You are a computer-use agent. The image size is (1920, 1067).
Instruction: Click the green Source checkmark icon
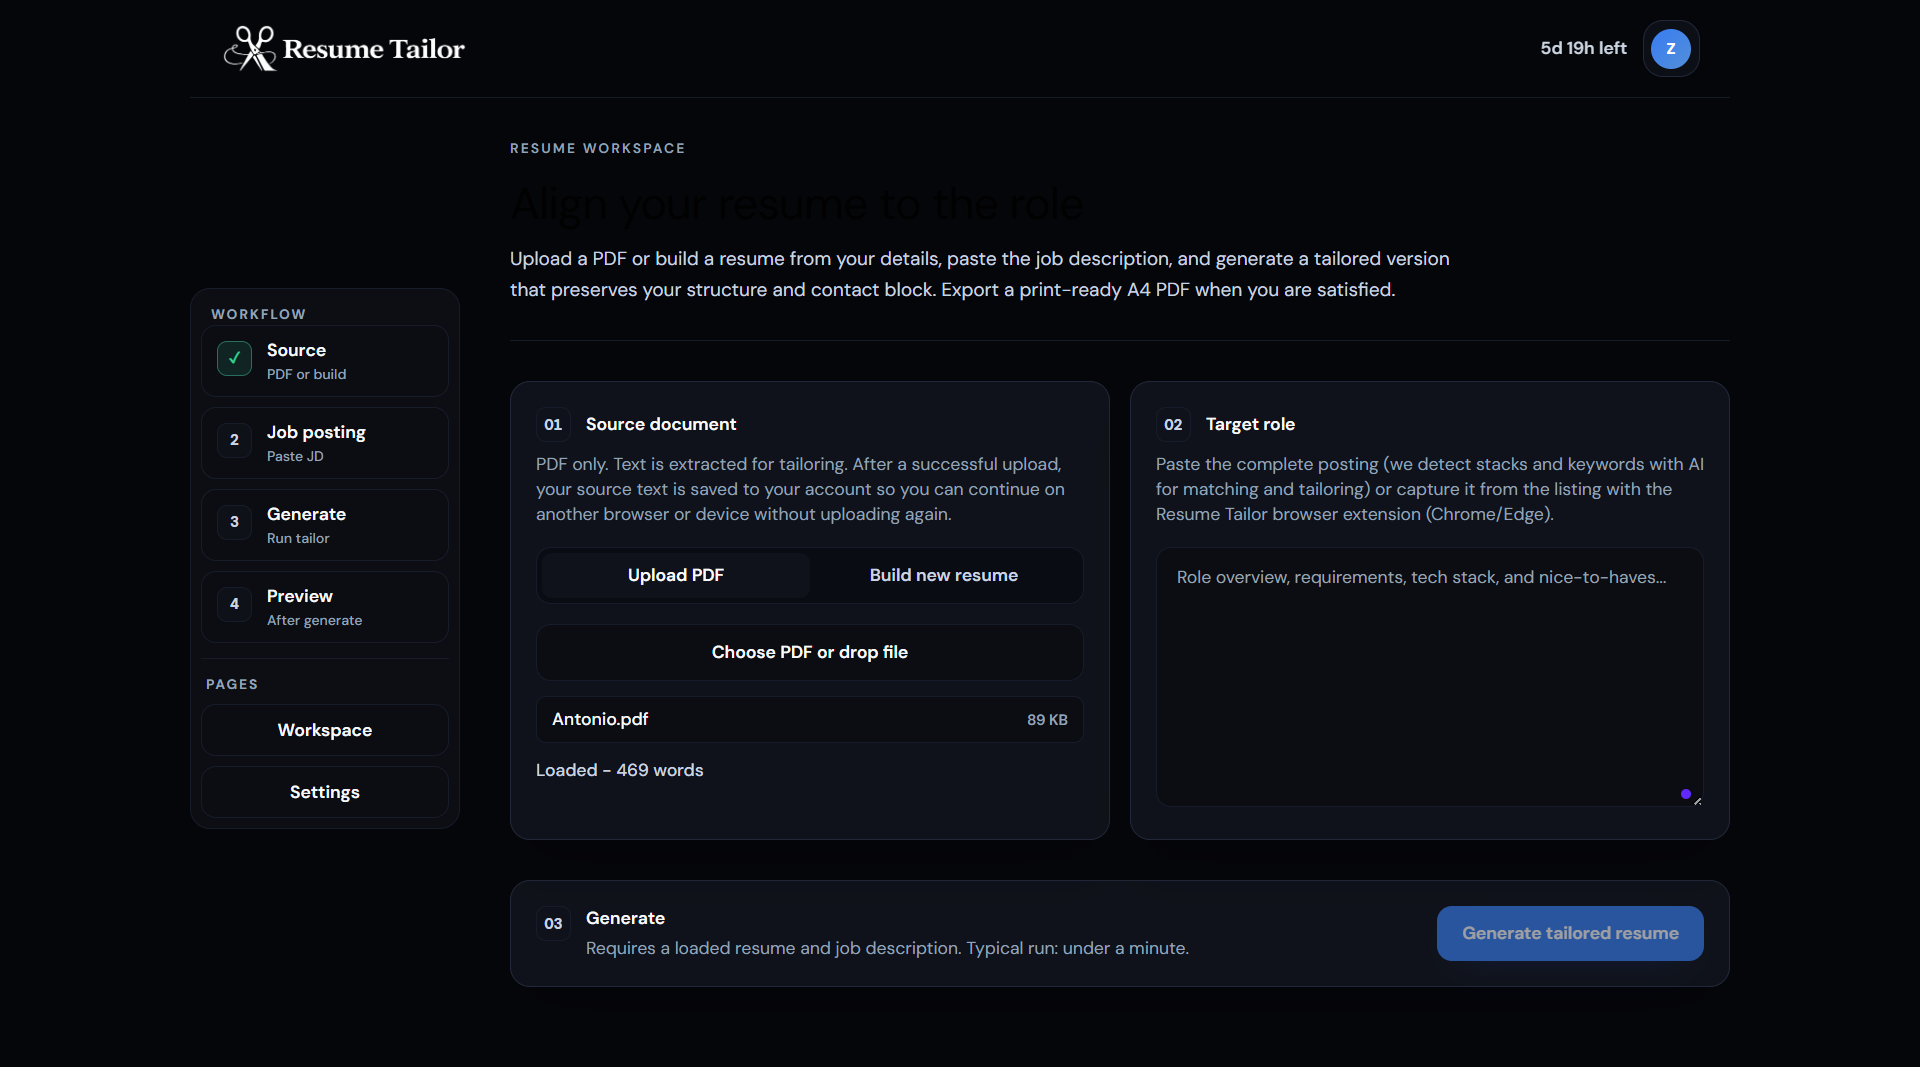234,358
